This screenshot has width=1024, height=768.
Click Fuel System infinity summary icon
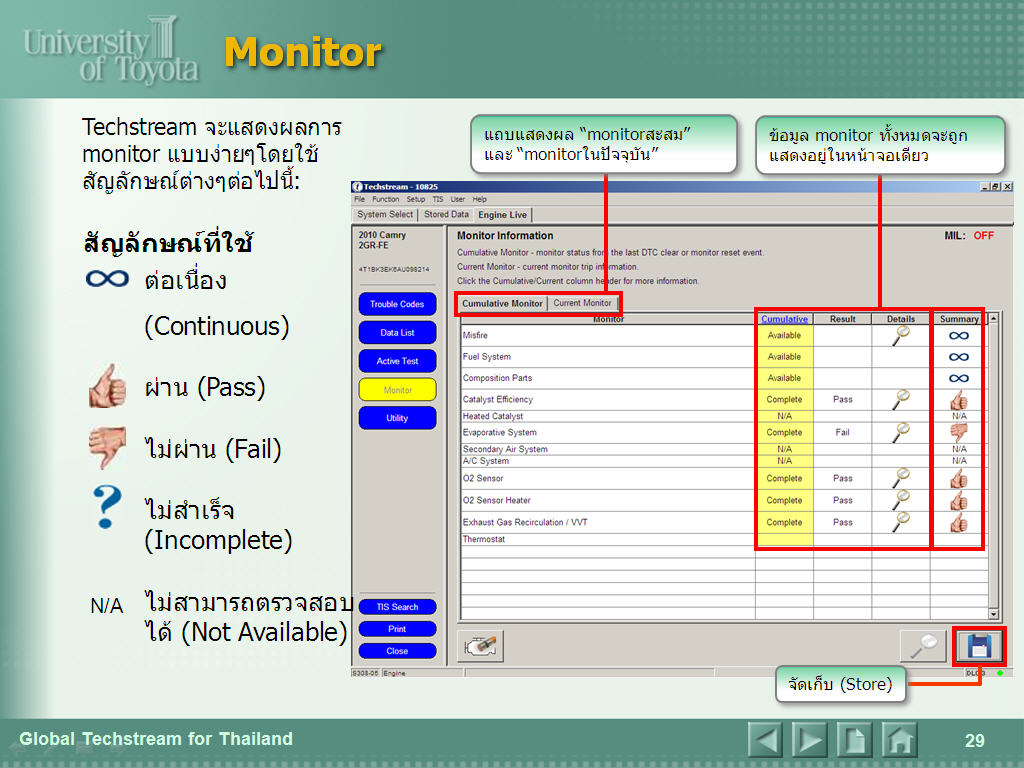pyautogui.click(x=959, y=357)
